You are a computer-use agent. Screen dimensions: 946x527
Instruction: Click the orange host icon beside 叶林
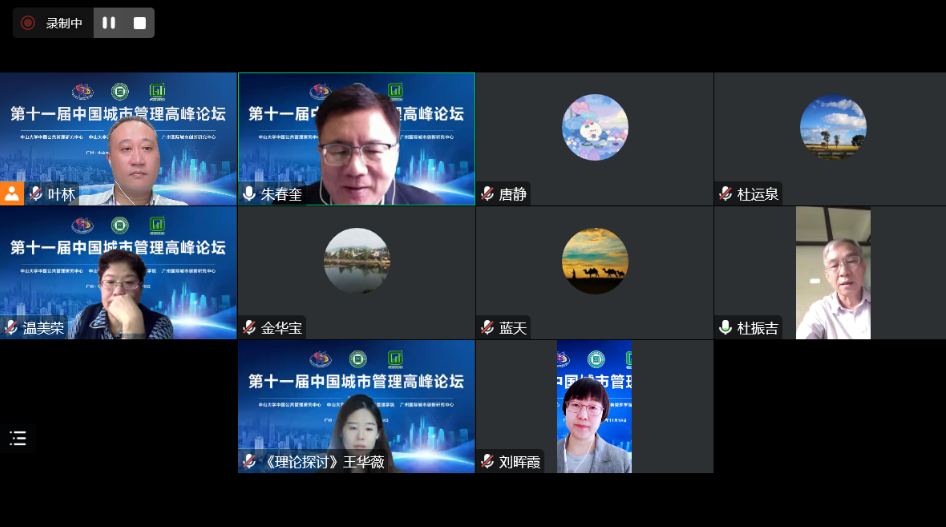coord(12,194)
